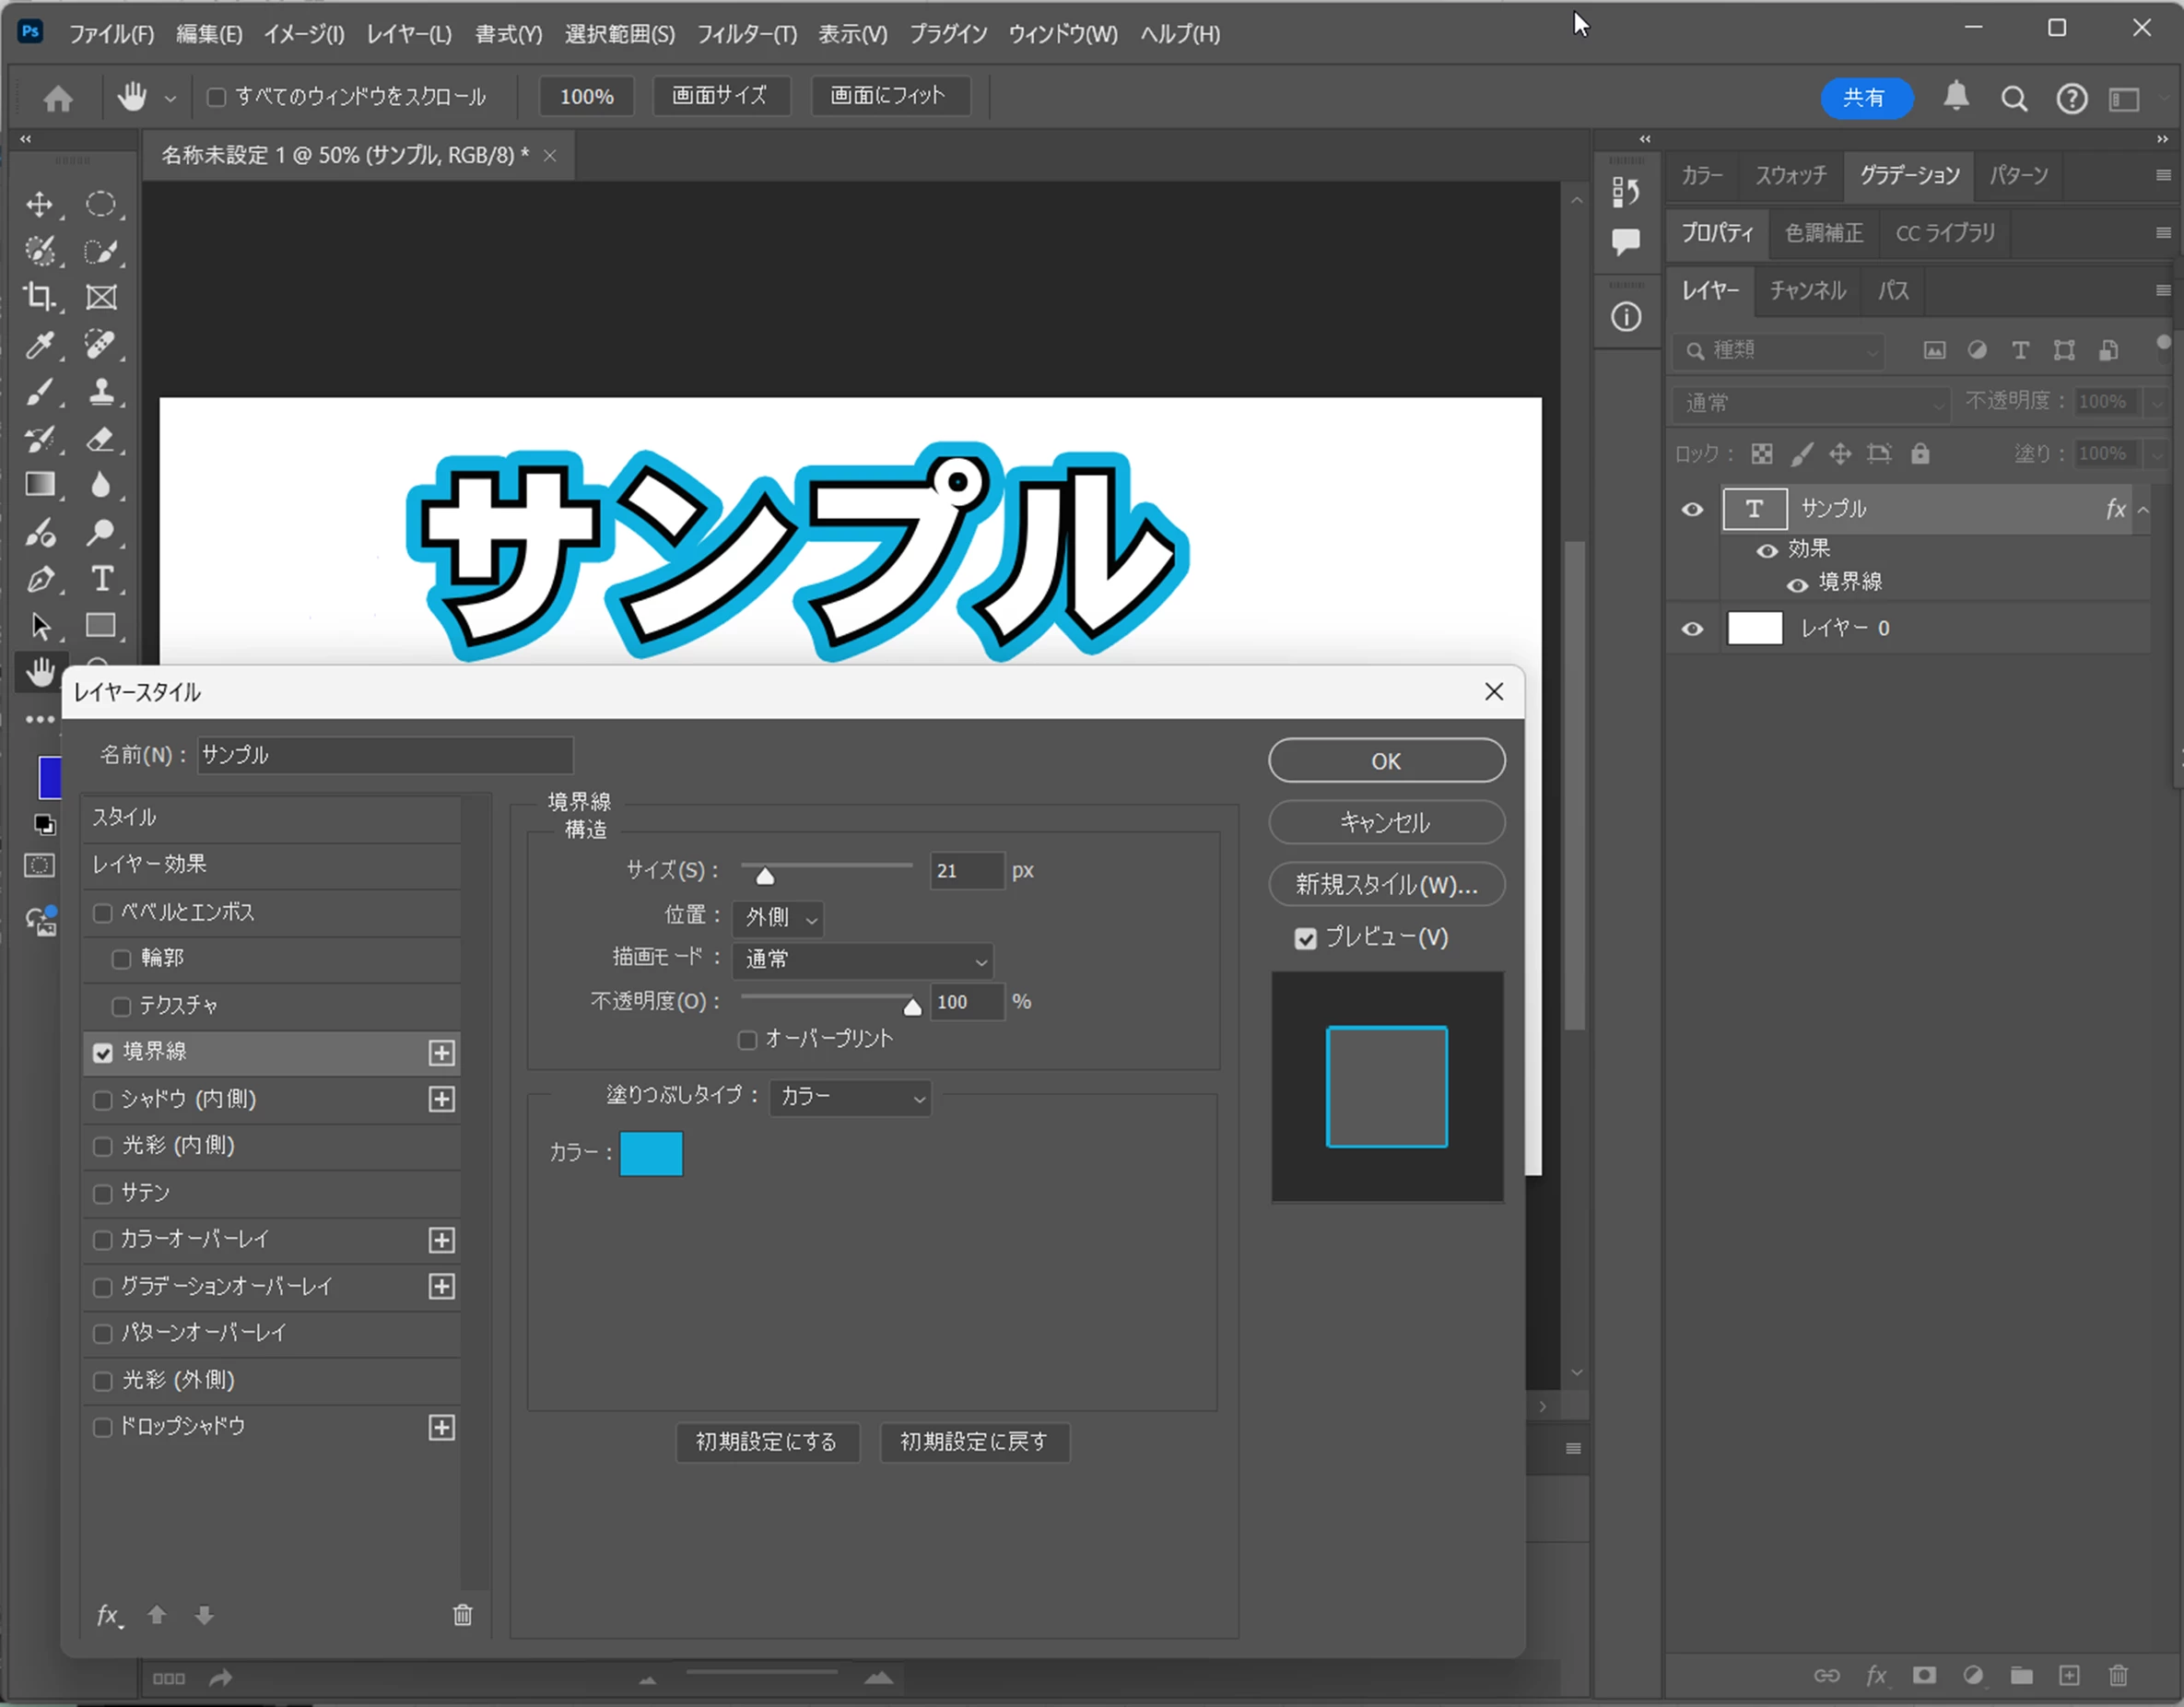Hide the レイヤー 0 layer visibility
Viewport: 2184px width, 1707px height.
(1692, 629)
